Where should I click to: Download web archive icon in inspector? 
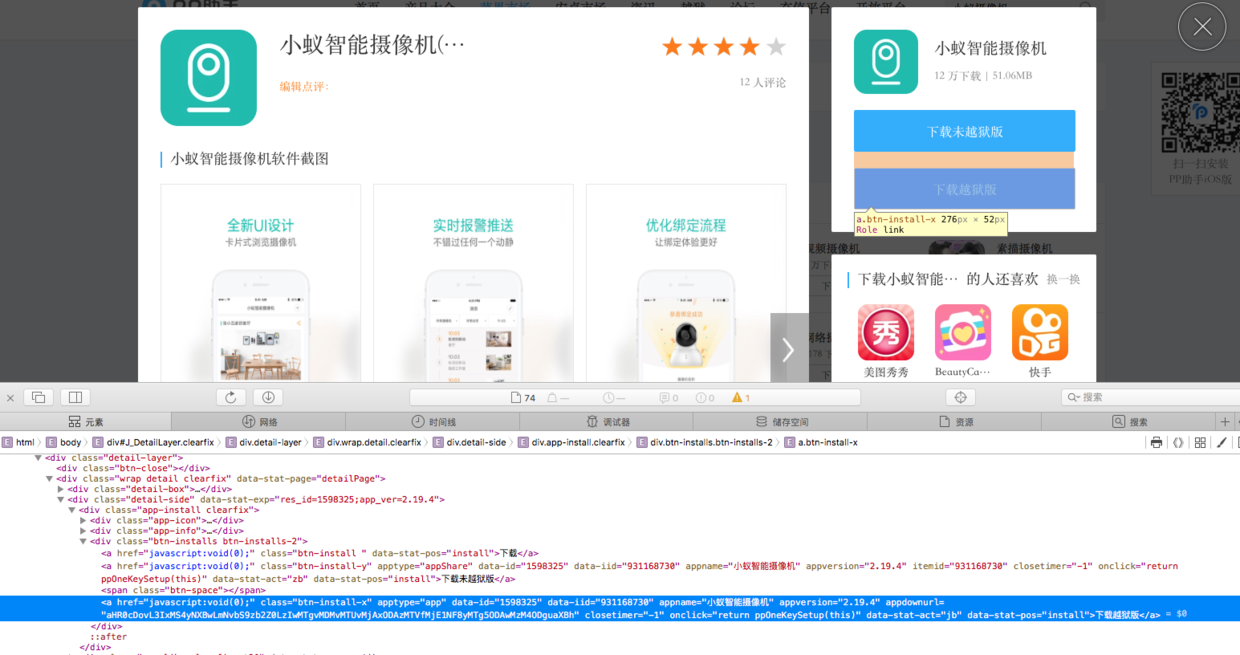[268, 397]
